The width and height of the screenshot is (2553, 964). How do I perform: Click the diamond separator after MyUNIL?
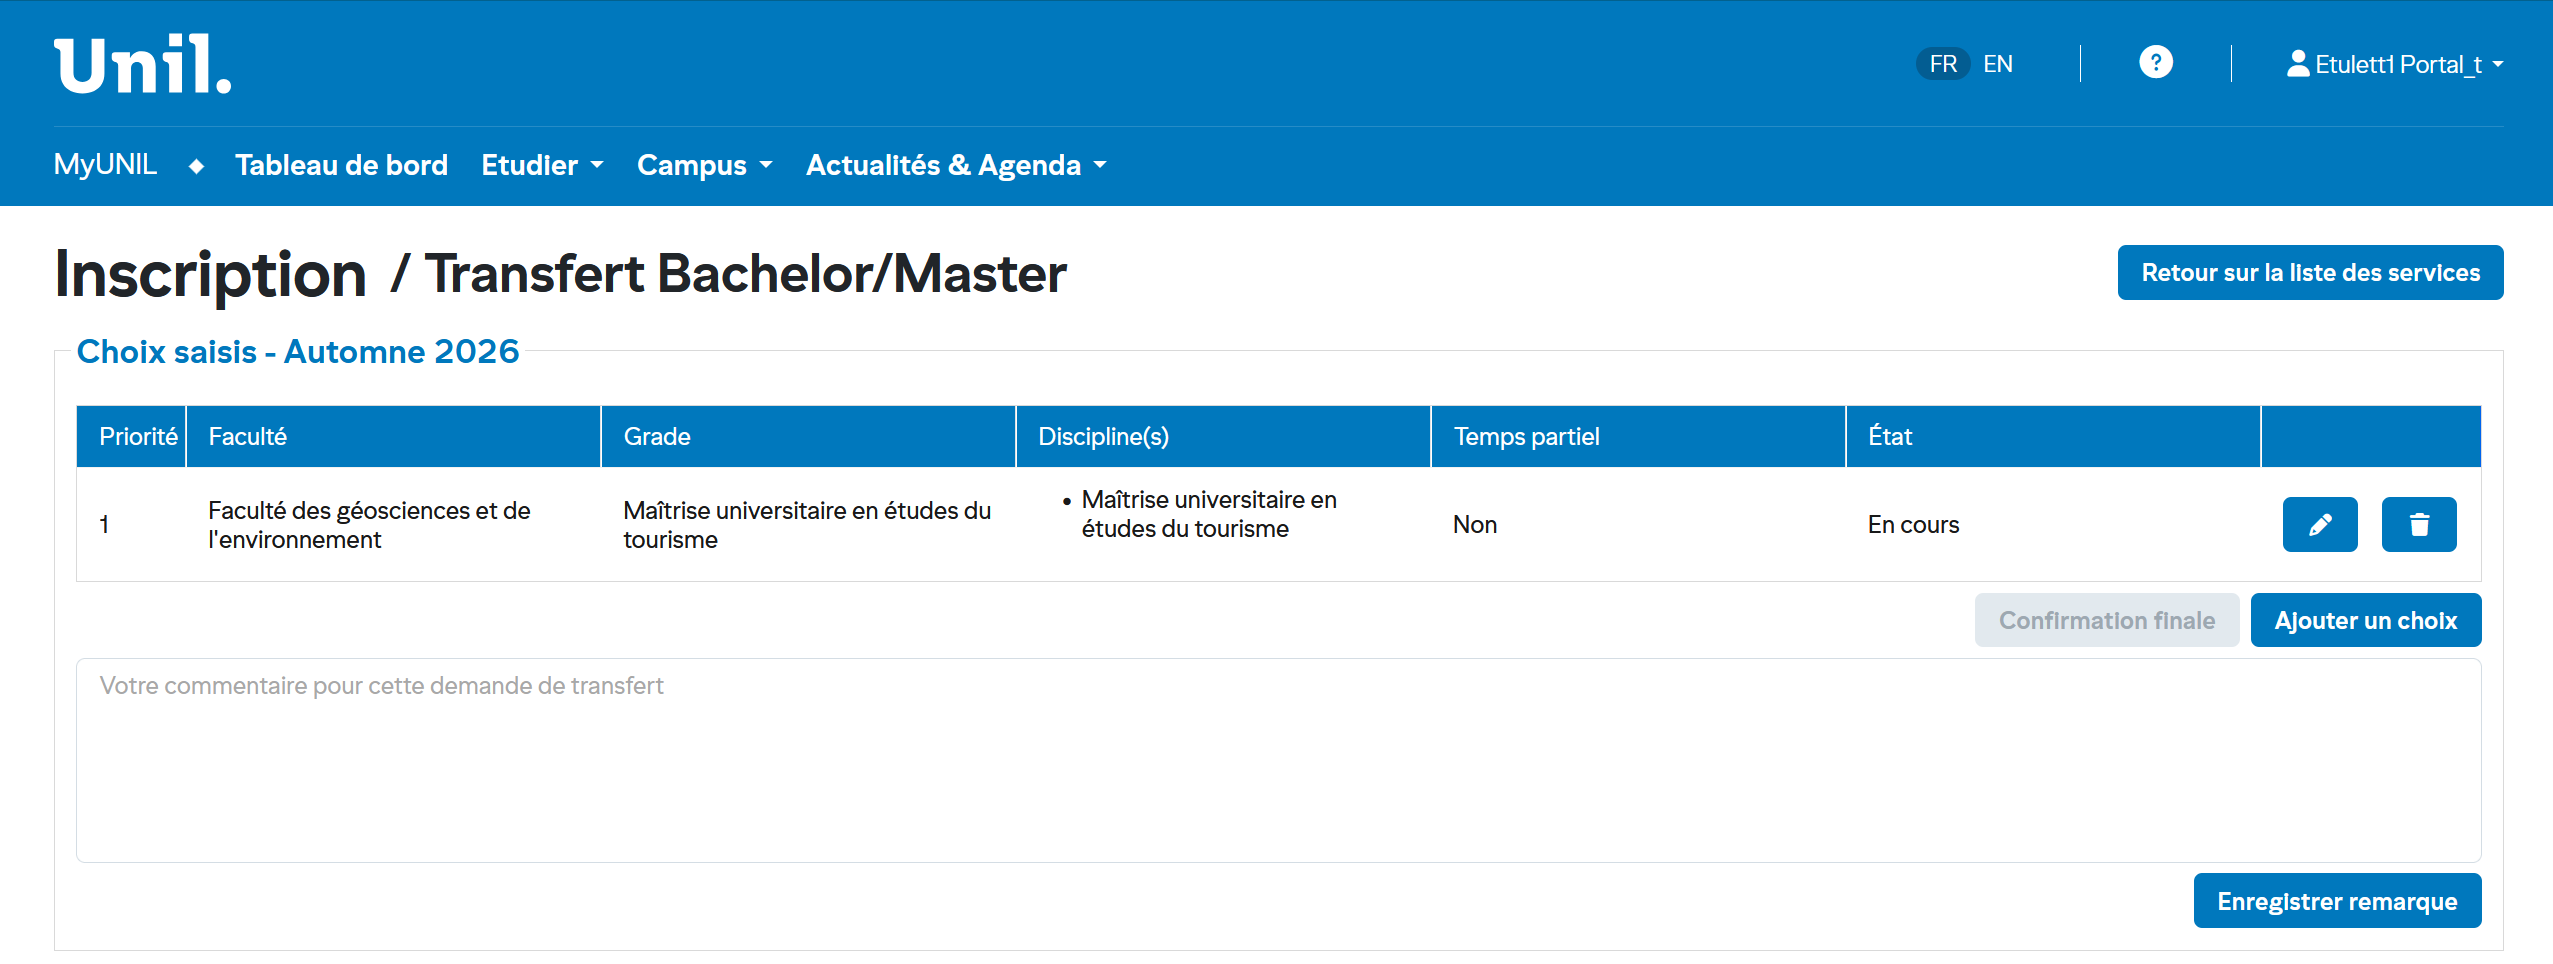click(x=196, y=166)
